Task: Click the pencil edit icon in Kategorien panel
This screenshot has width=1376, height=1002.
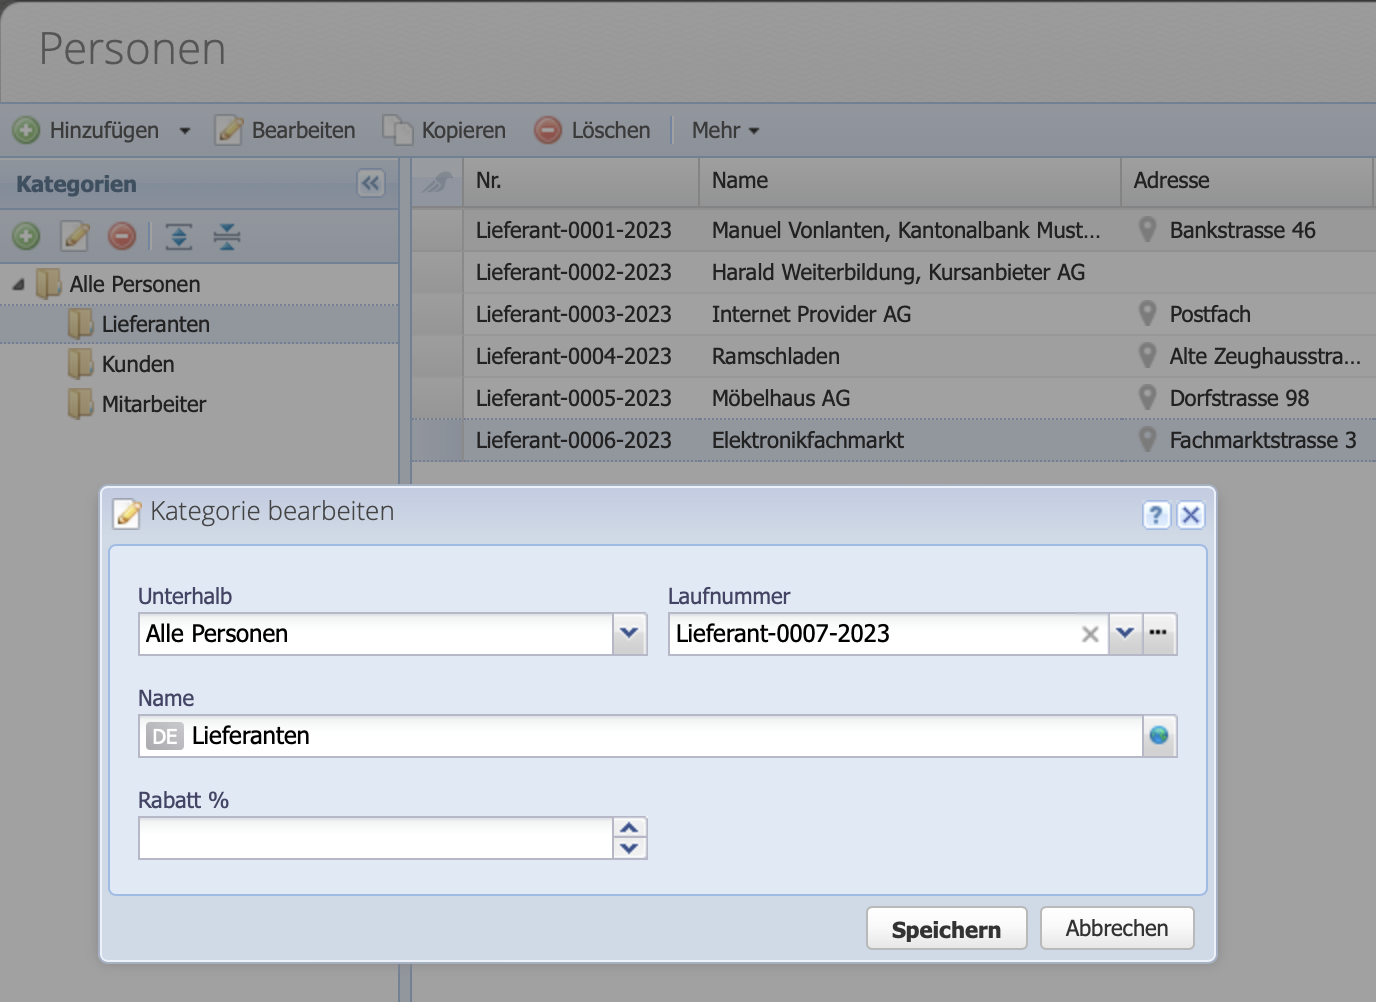Action: point(73,236)
